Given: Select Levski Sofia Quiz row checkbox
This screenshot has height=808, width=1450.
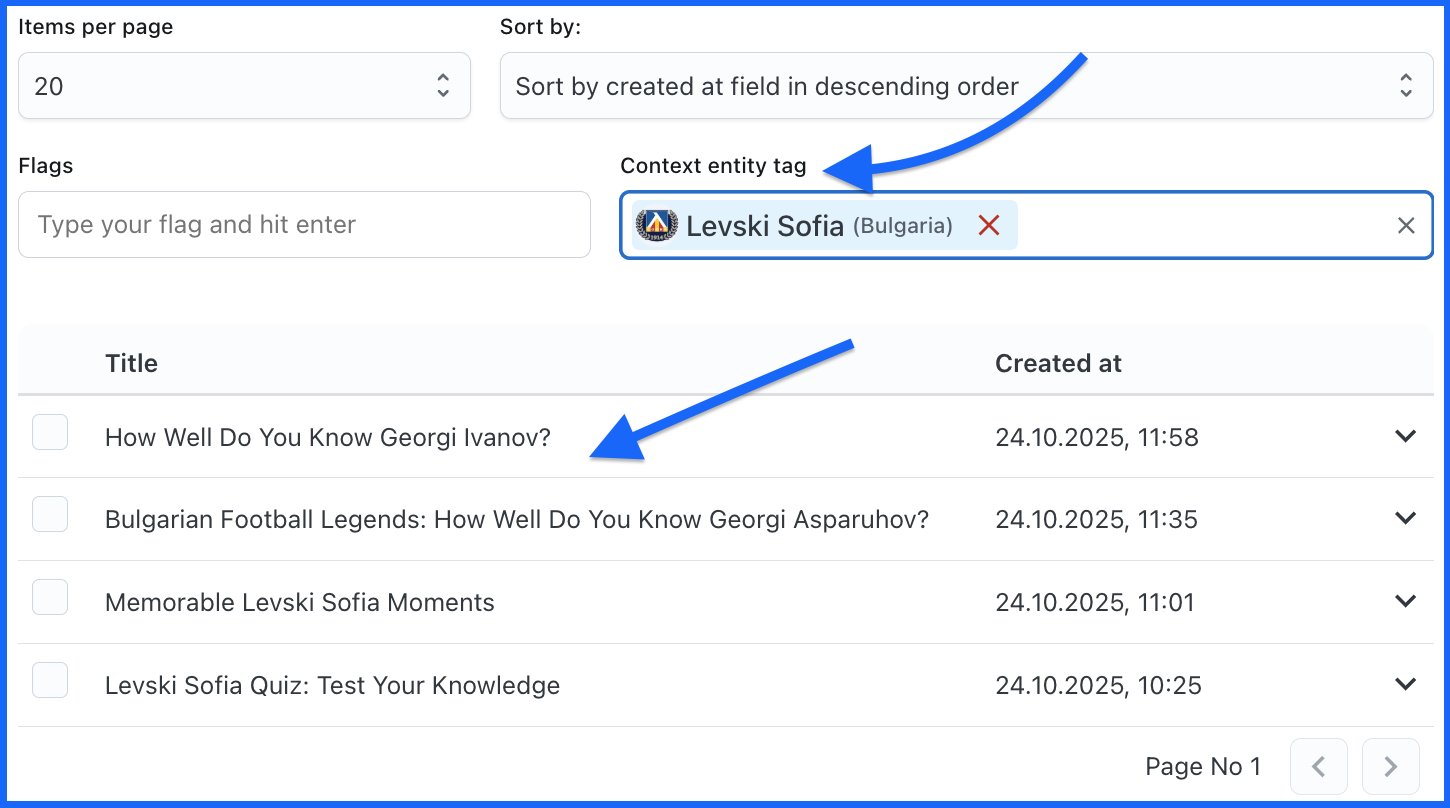Looking at the screenshot, I should pyautogui.click(x=50, y=680).
